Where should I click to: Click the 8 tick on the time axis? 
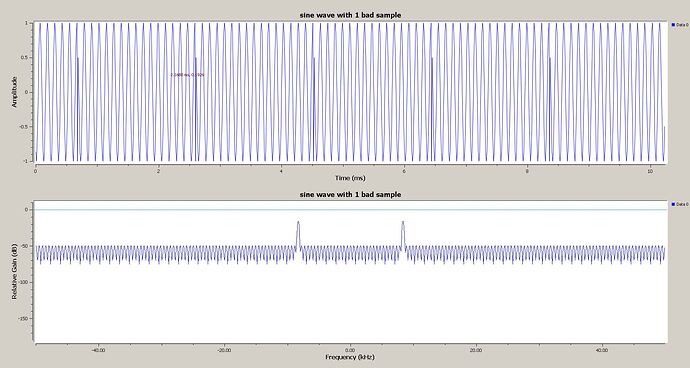tap(527, 171)
